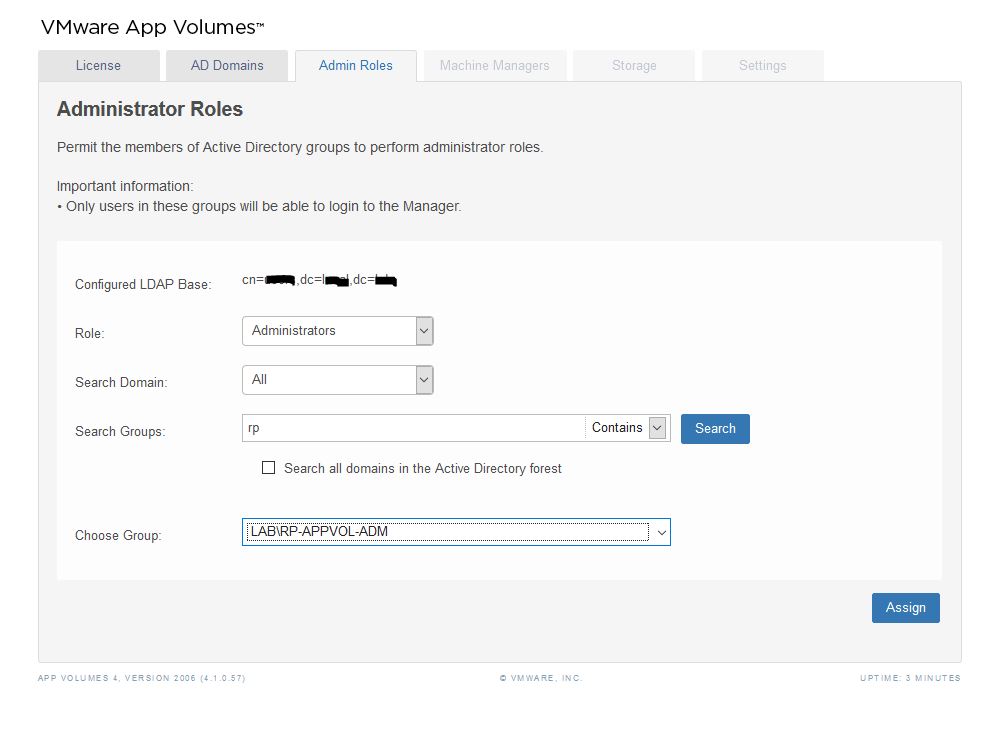The width and height of the screenshot is (998, 734).
Task: Click the Search Domain label
Action: pos(121,383)
